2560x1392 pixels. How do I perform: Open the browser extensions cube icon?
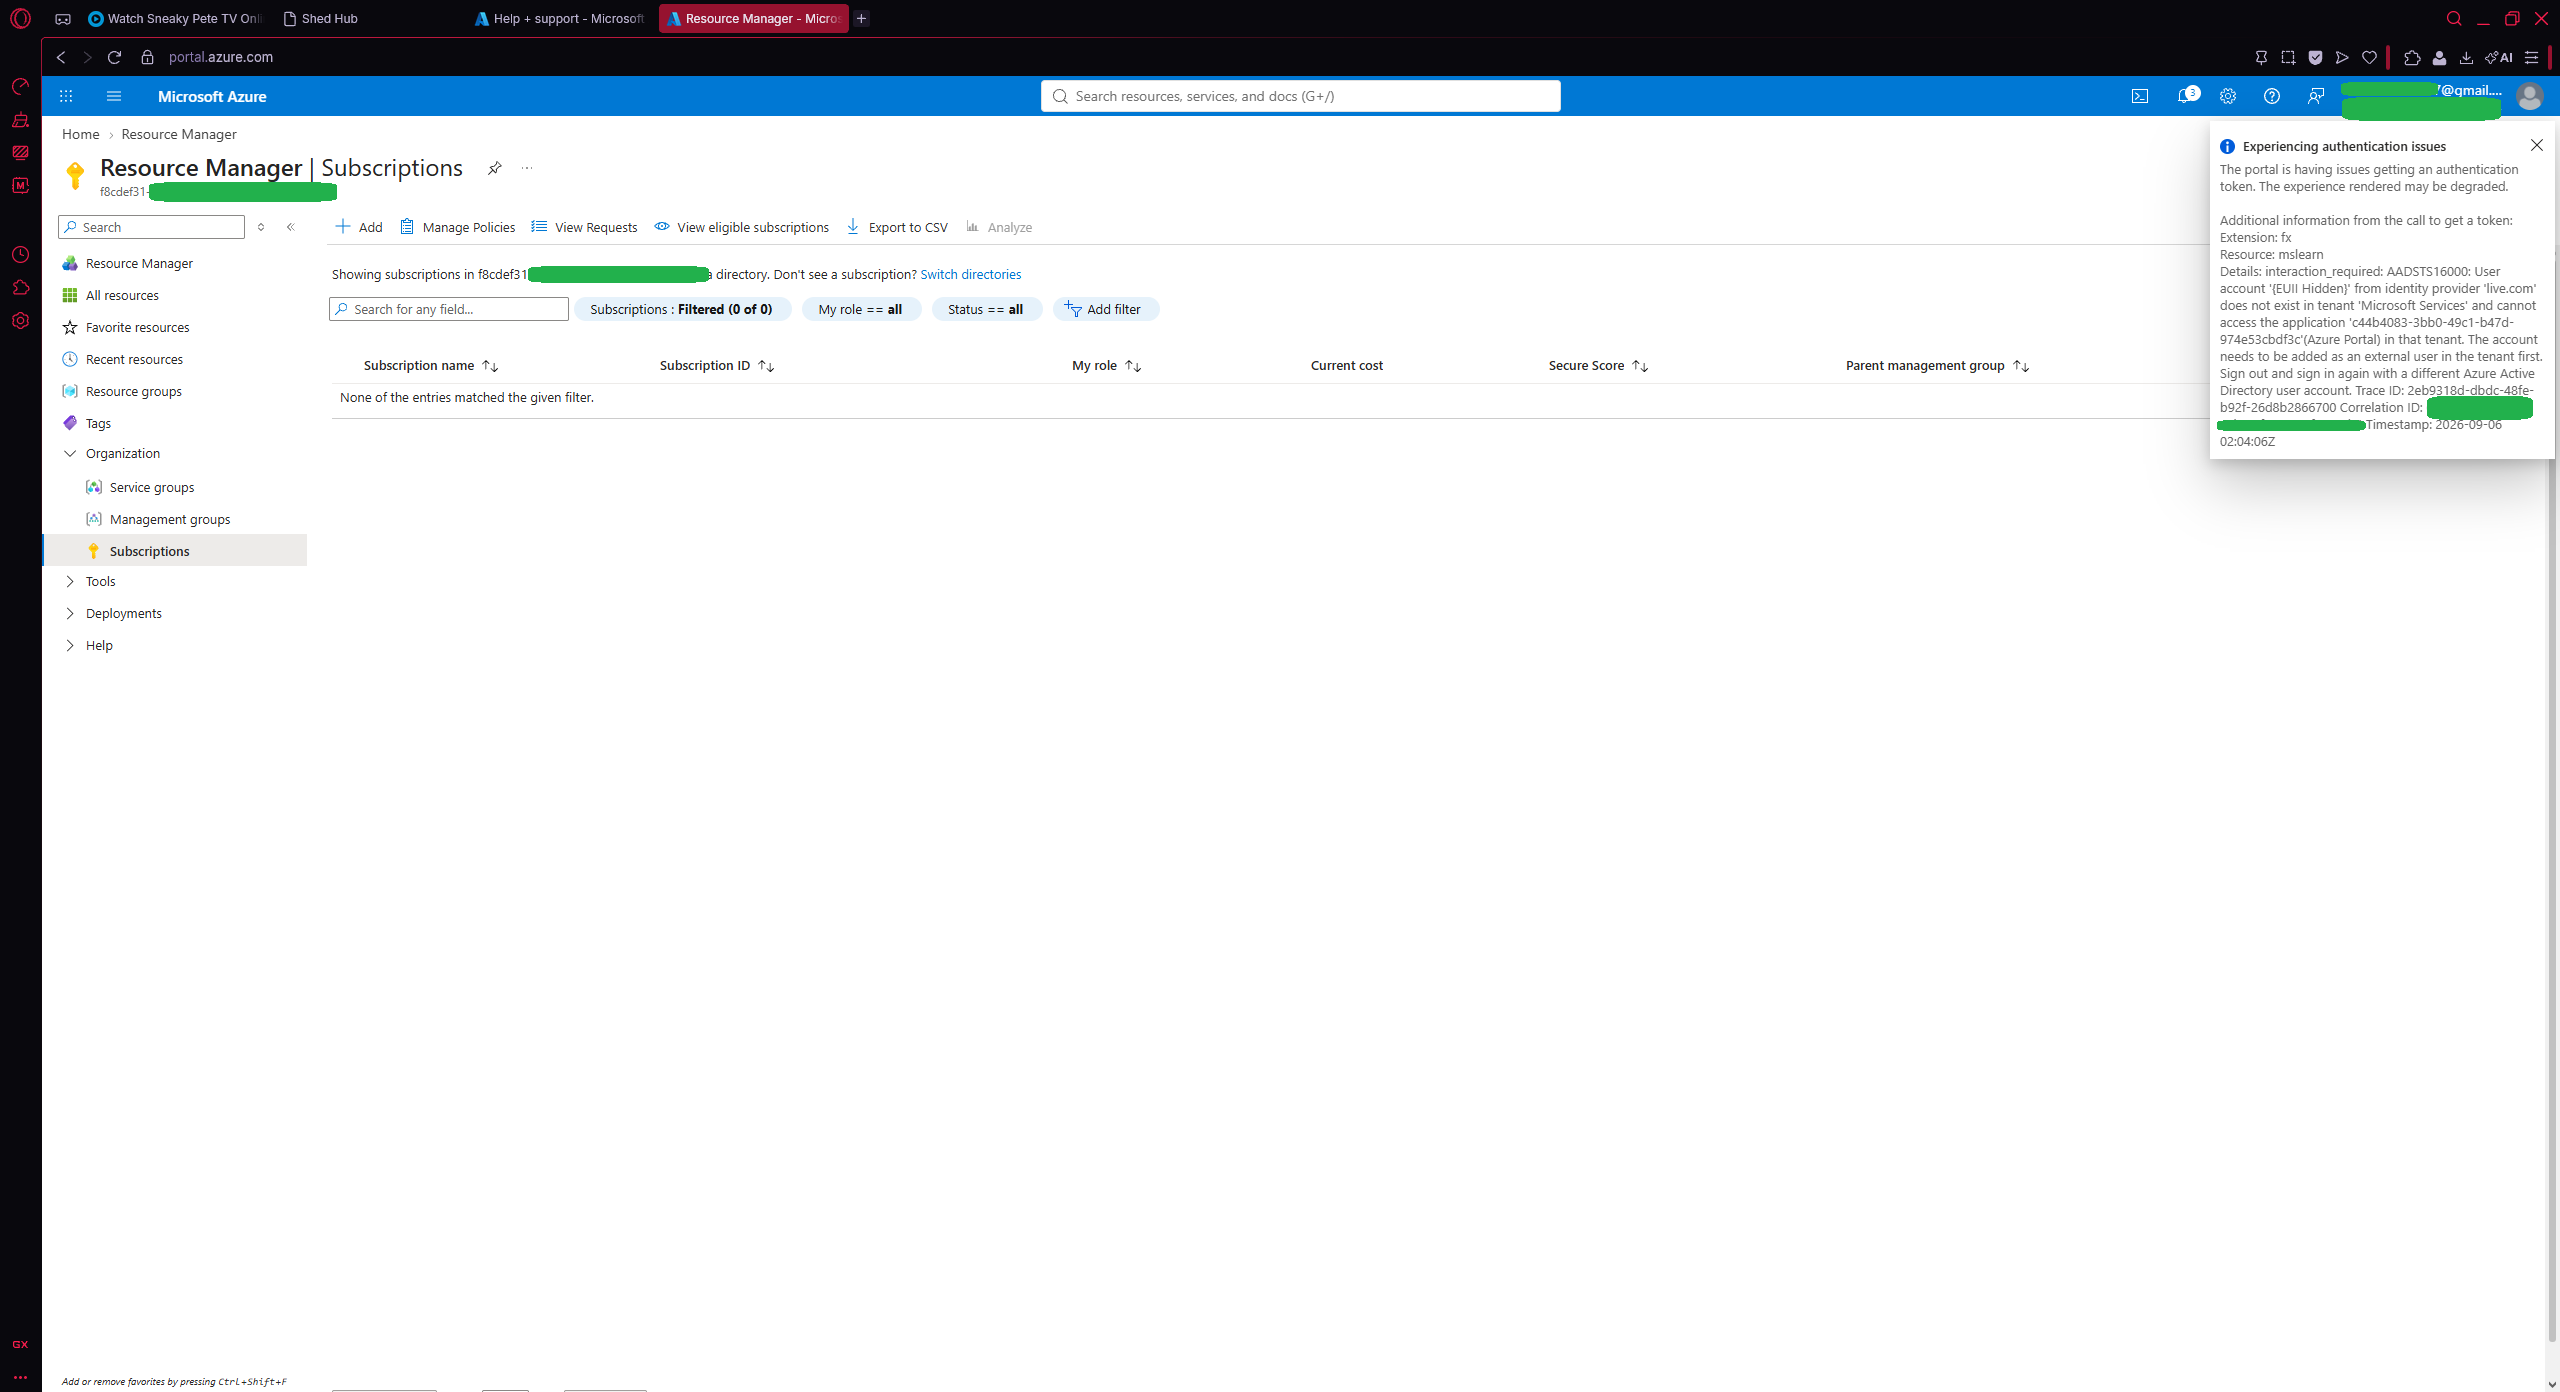click(x=2412, y=57)
